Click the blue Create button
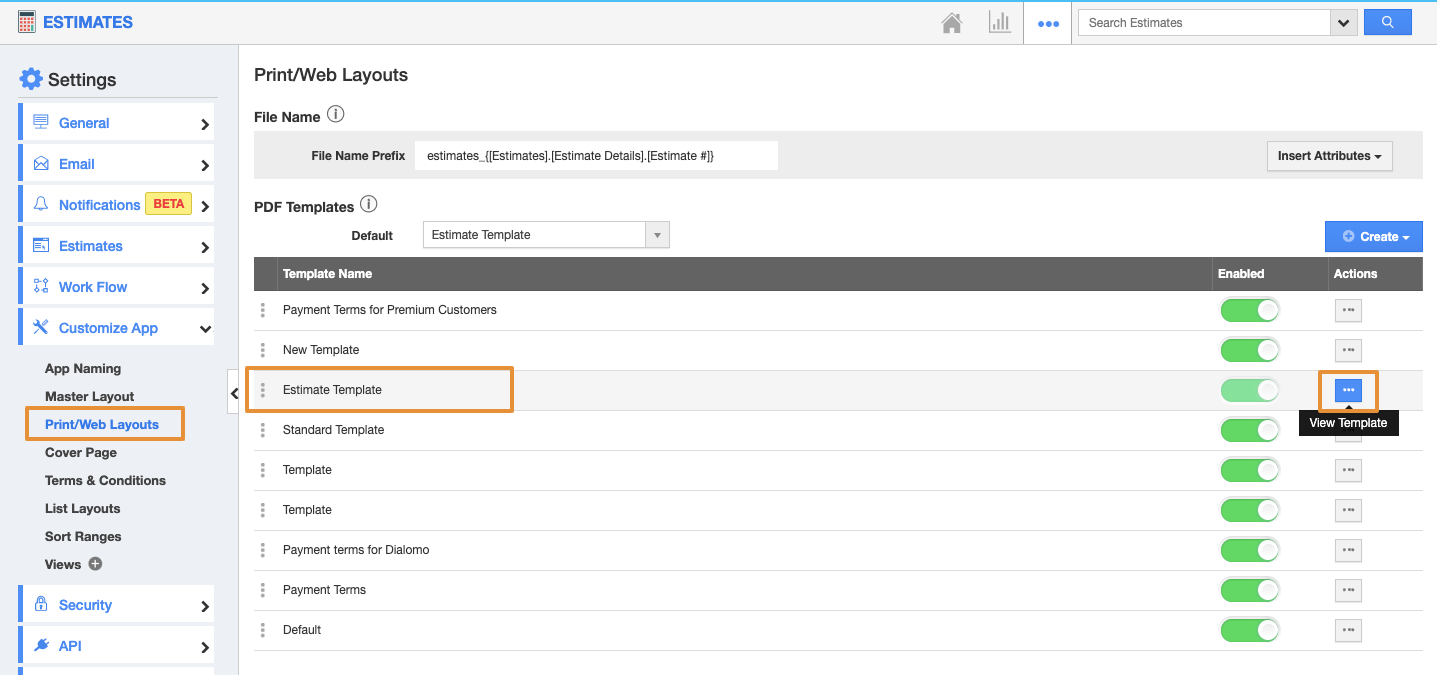 pyautogui.click(x=1373, y=237)
